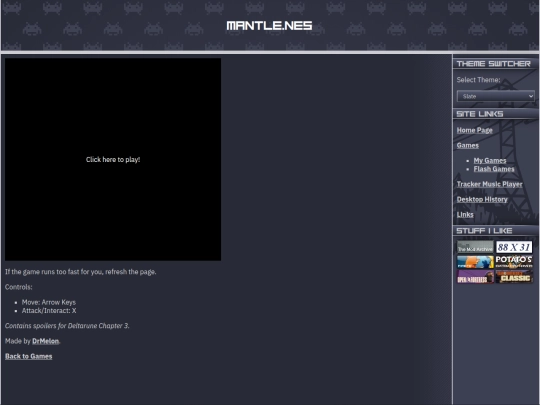Click the Deltarune spoilers notice text
The width and height of the screenshot is (540, 405).
(67, 325)
